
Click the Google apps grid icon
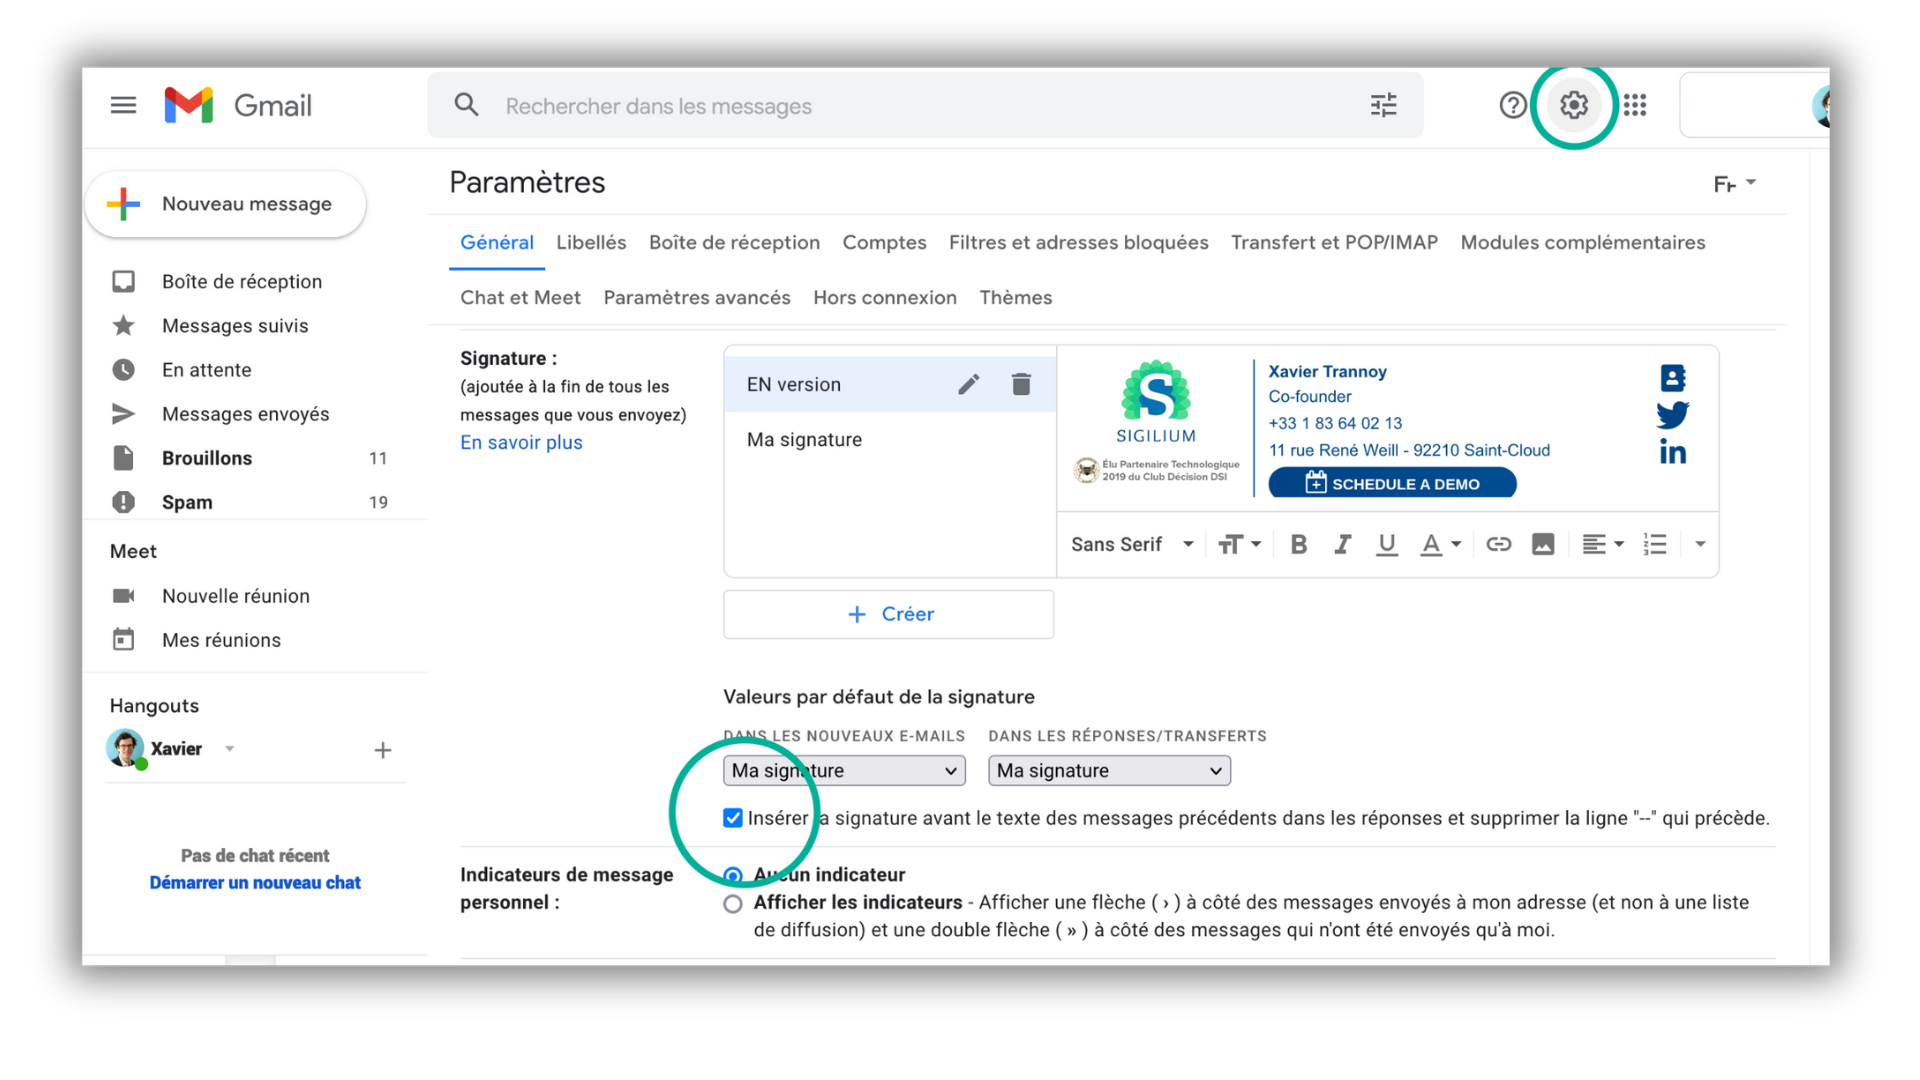click(1635, 105)
